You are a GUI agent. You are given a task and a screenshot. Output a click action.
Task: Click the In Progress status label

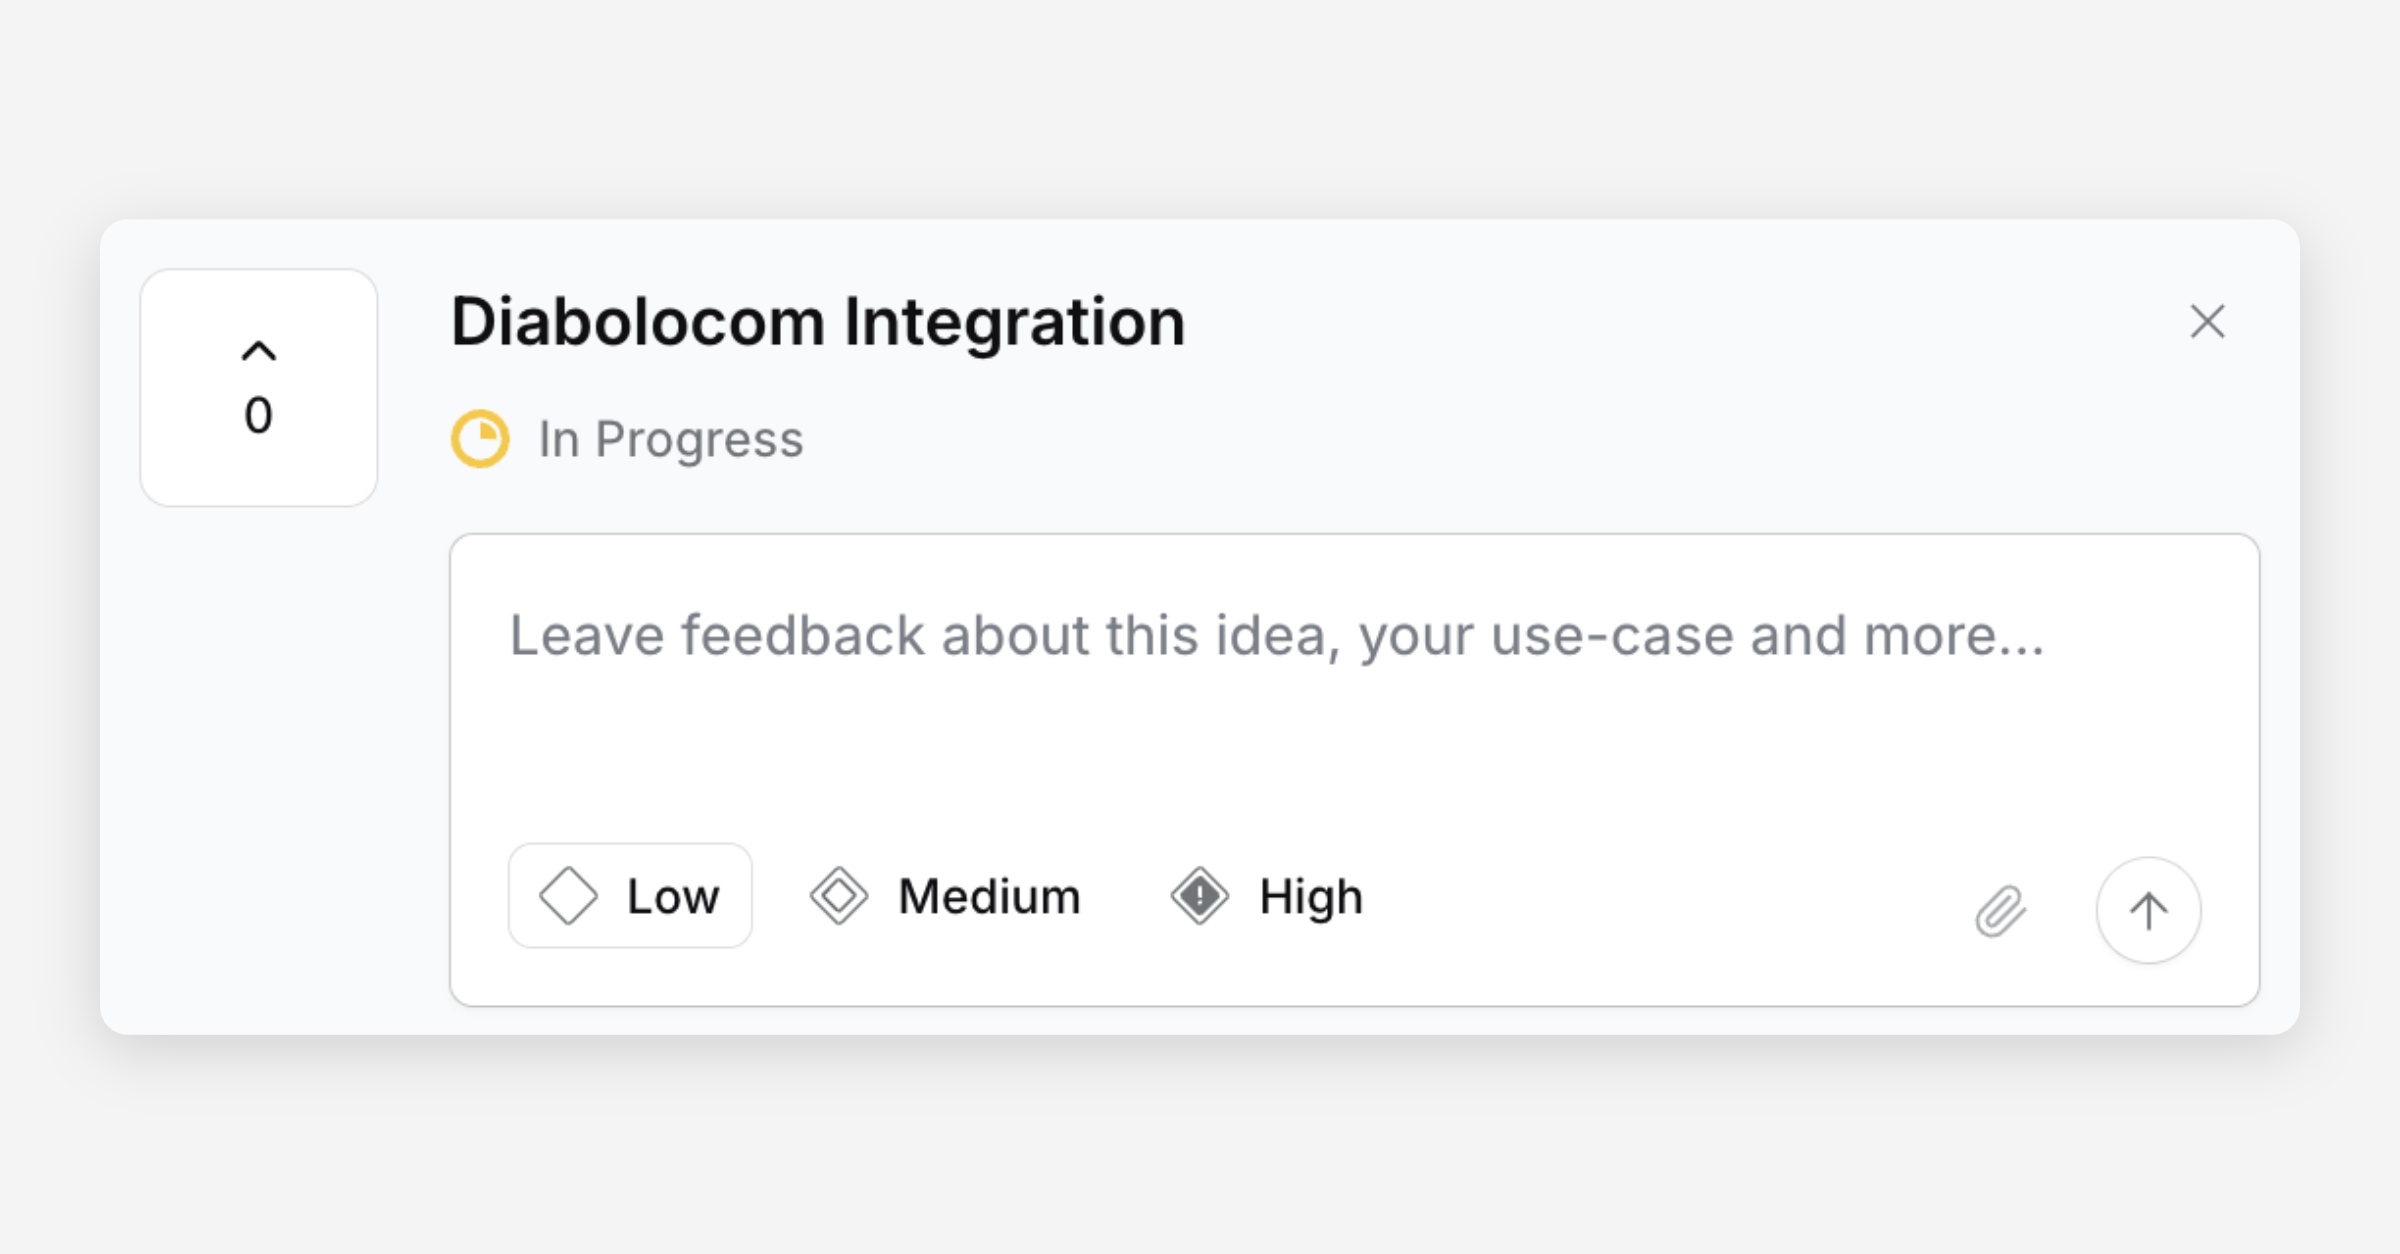tap(670, 439)
